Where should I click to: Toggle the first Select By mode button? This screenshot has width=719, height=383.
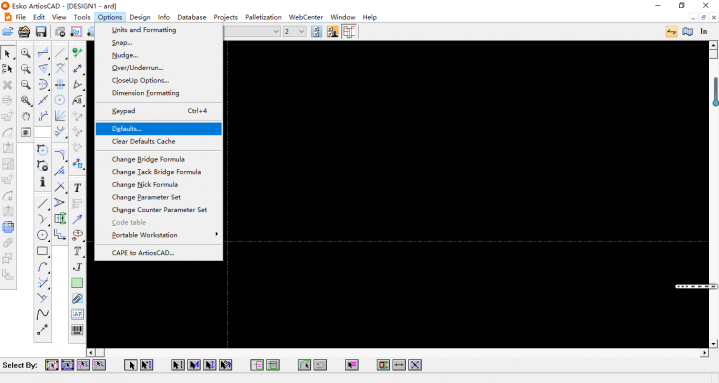point(52,365)
